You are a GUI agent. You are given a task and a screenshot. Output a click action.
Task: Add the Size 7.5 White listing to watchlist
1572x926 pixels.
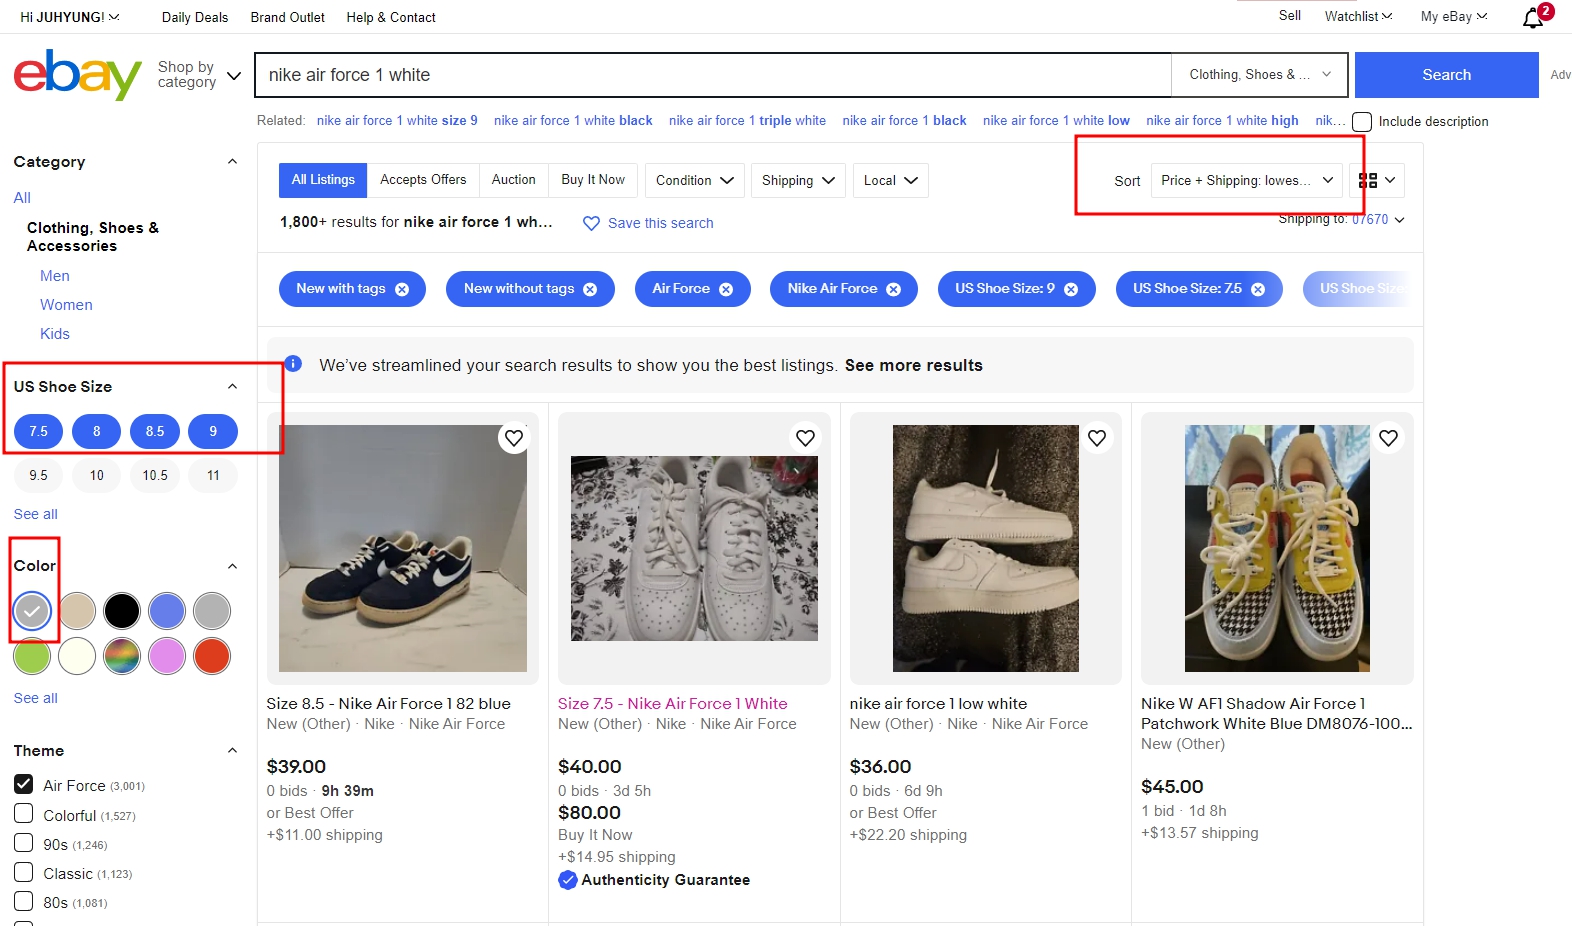[805, 438]
